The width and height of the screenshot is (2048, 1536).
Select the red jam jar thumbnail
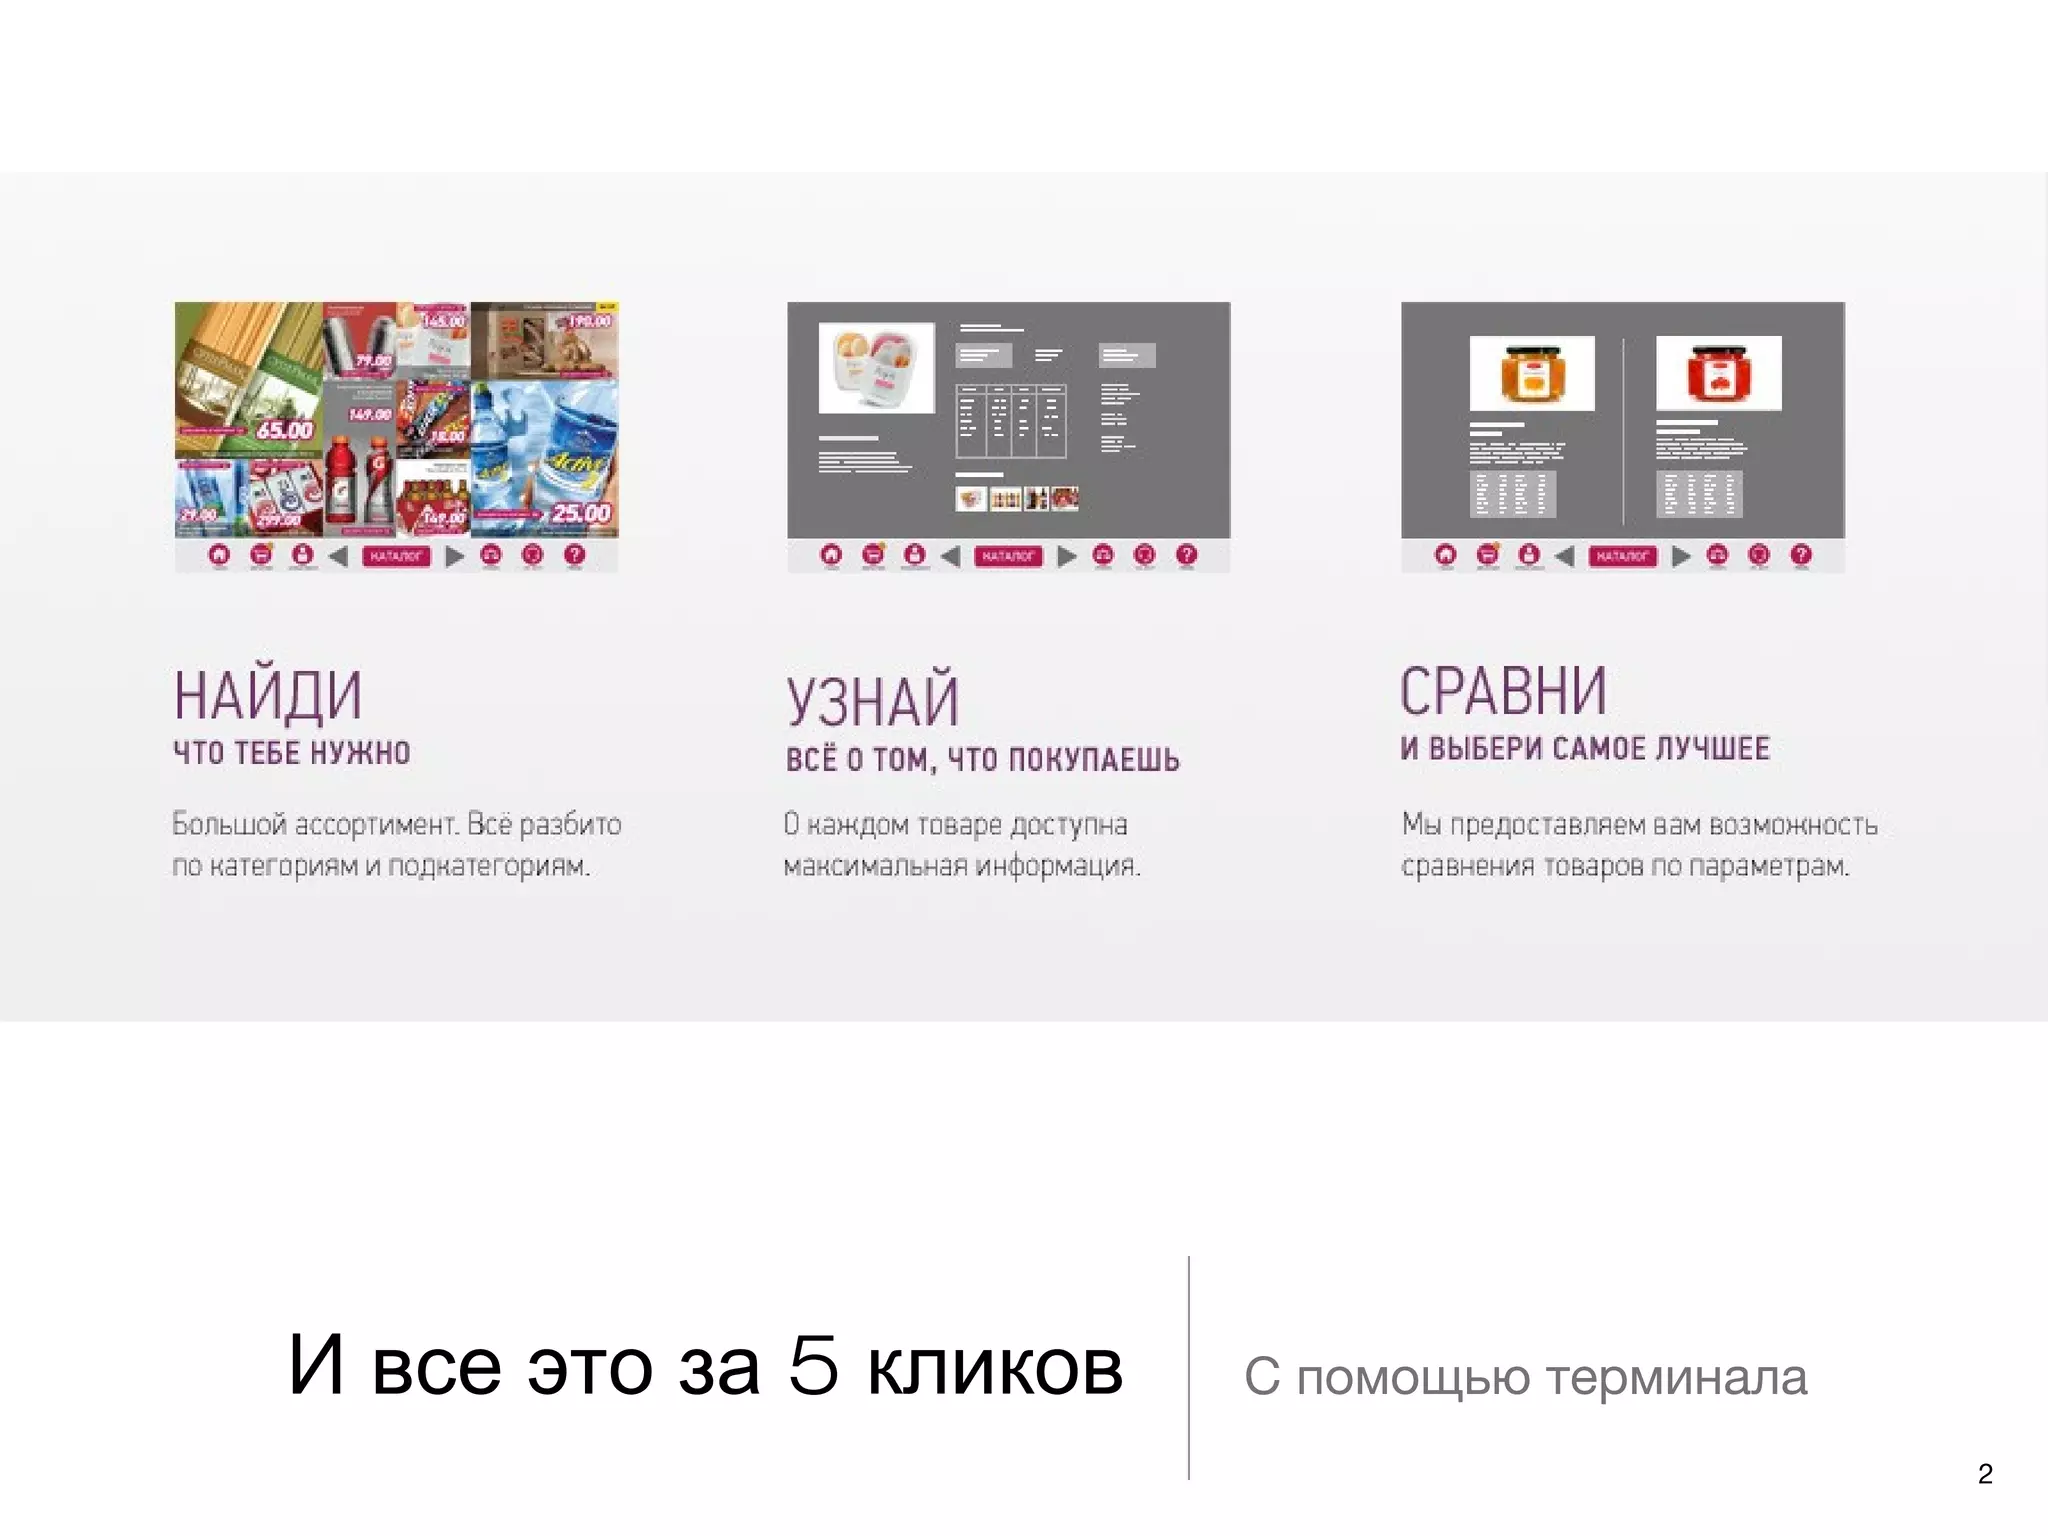tap(1718, 373)
